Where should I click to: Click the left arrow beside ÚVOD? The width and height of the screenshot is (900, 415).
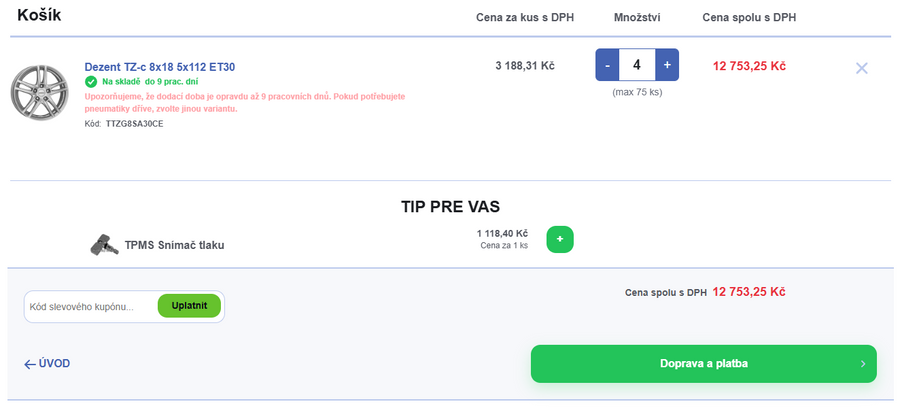(29, 364)
